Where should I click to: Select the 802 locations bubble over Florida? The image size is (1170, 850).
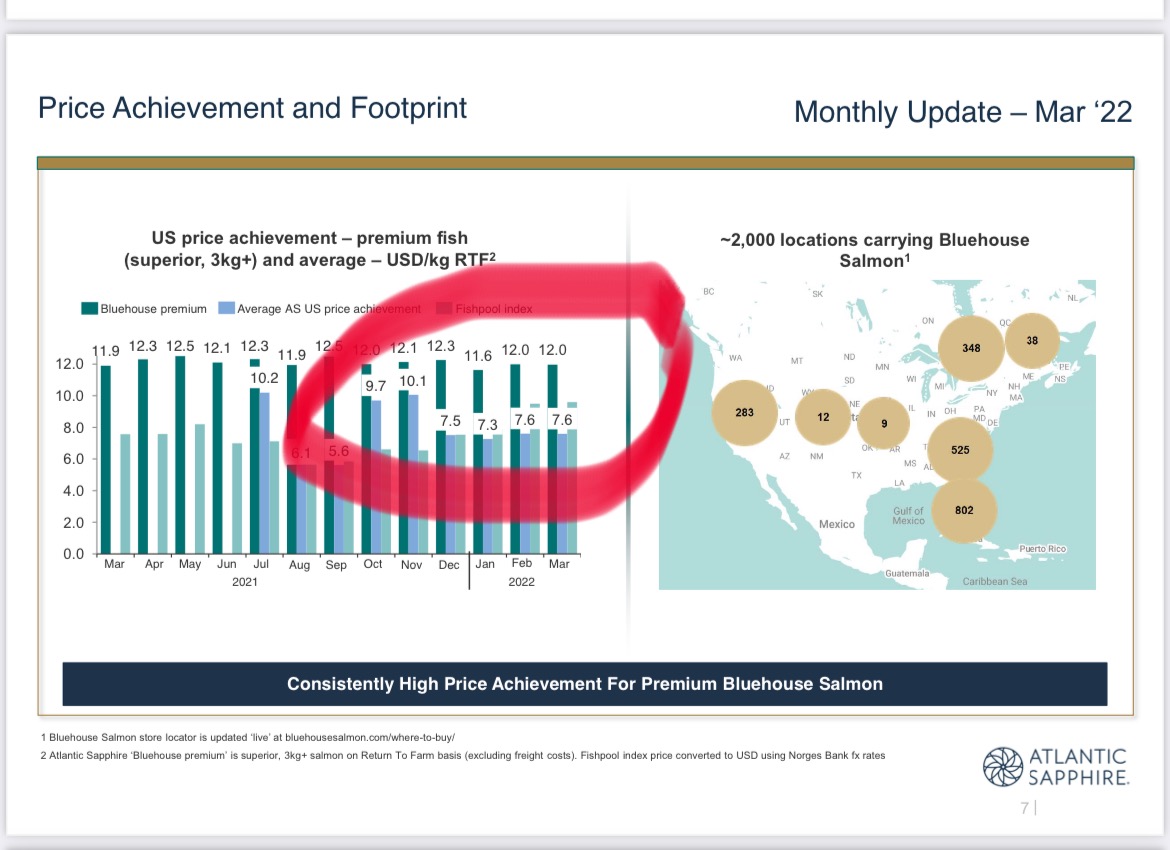click(x=964, y=510)
